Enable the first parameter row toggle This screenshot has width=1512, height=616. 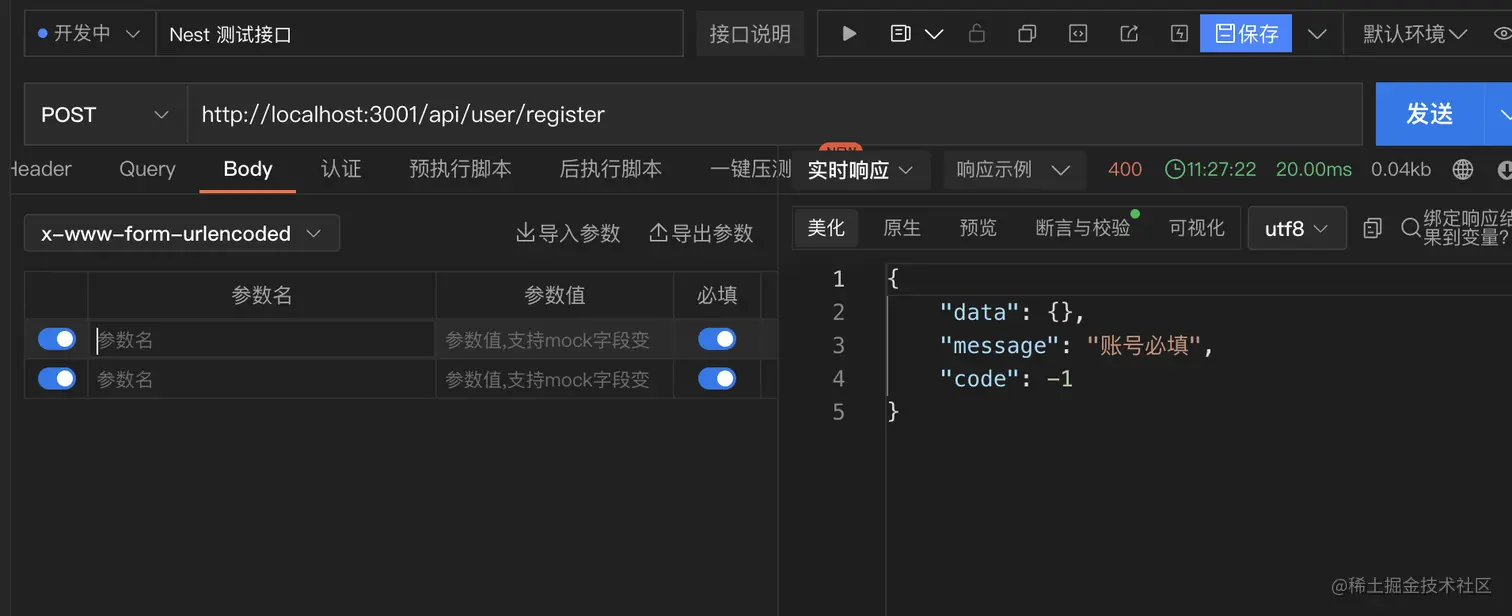click(x=57, y=338)
